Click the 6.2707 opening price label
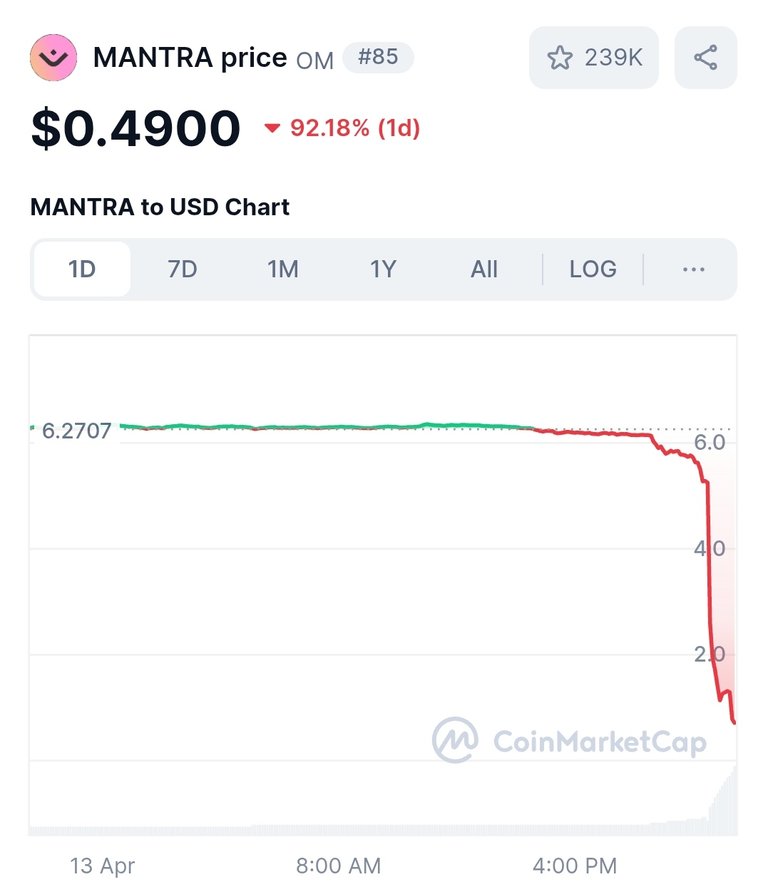 coord(76,431)
